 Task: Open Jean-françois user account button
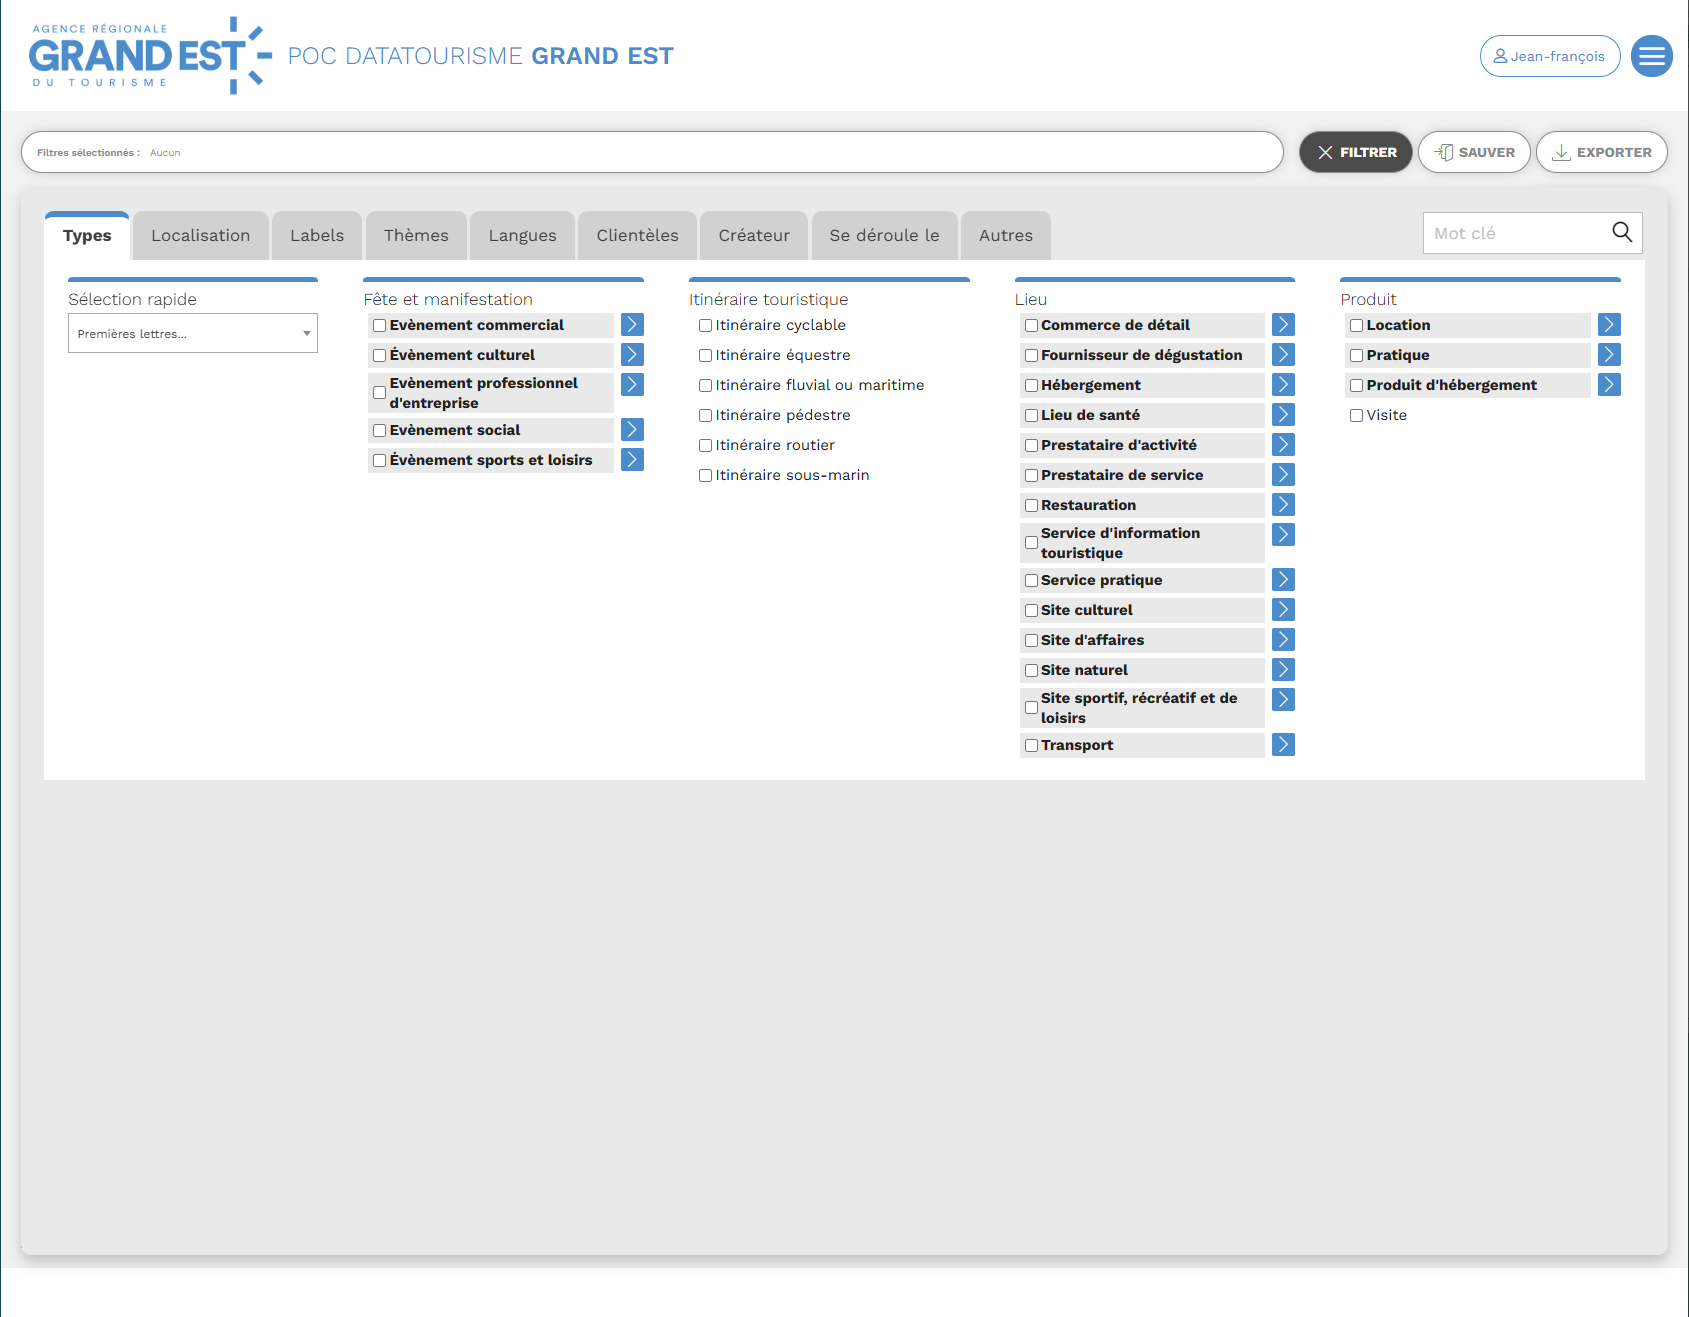(1549, 56)
